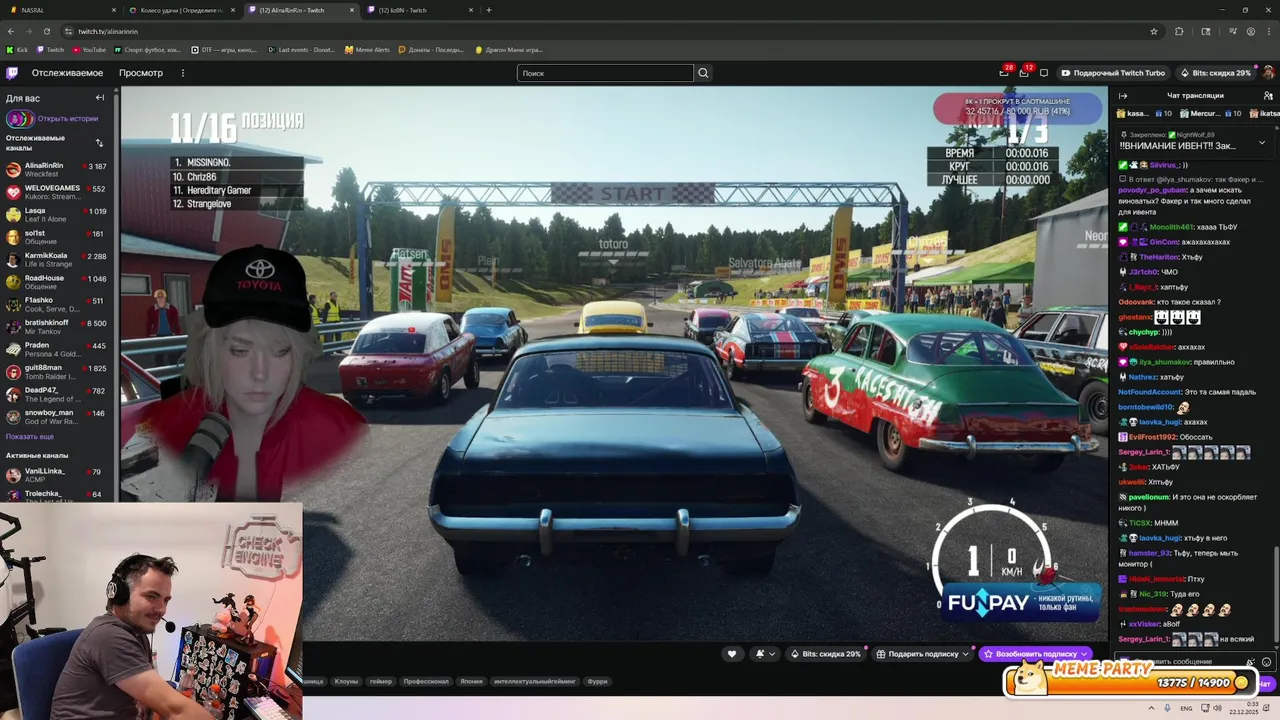Open chat community users icon
Image resolution: width=1280 pixels, height=720 pixels.
[x=1268, y=96]
